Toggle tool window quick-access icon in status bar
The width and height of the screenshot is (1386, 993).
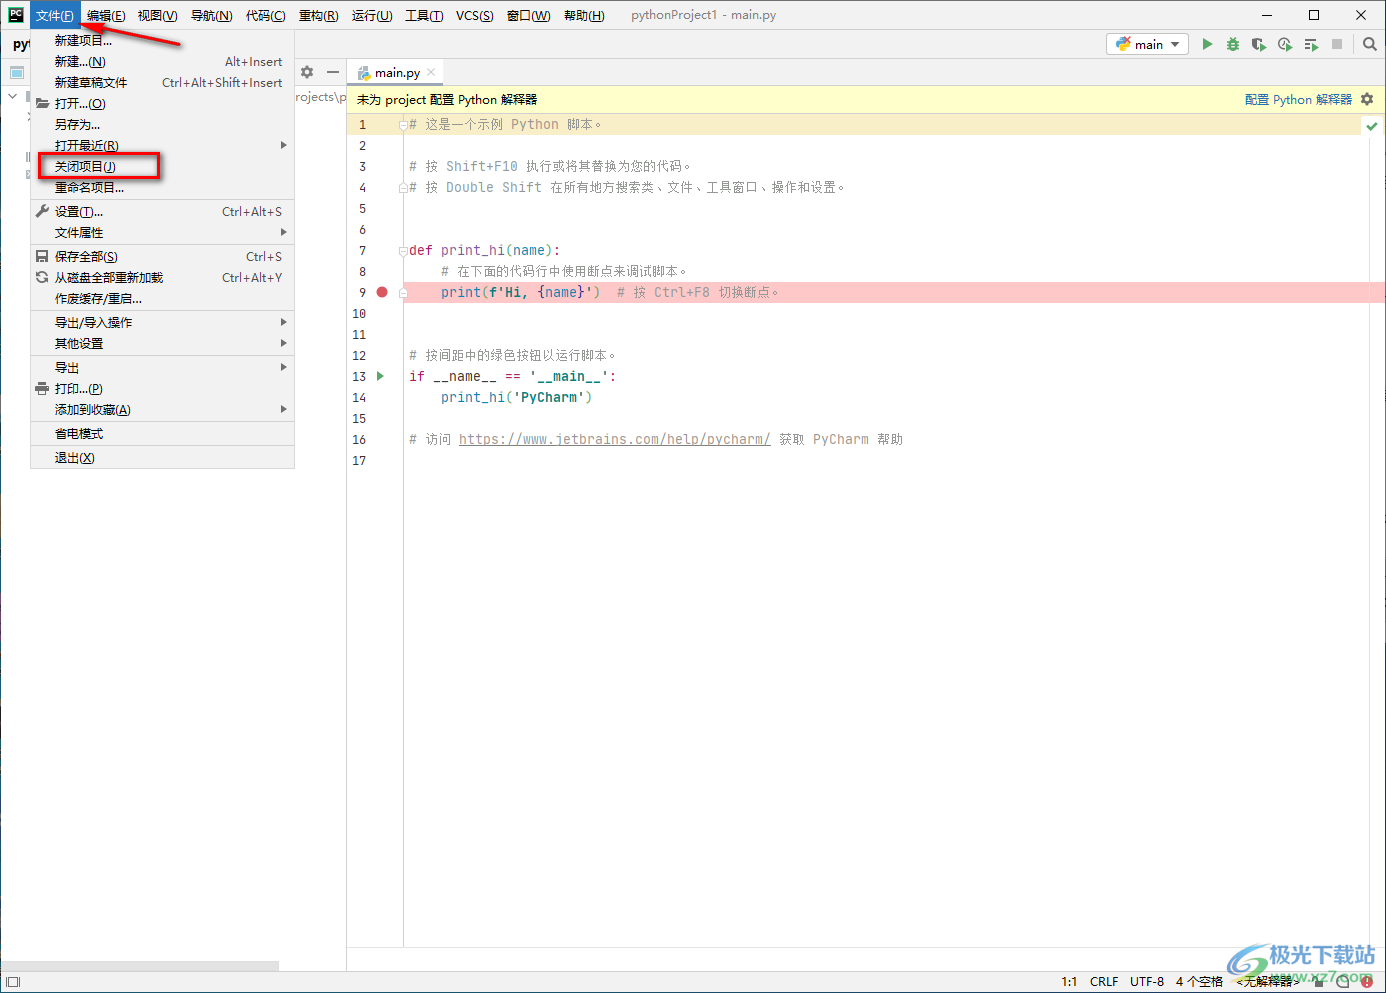coord(13,982)
